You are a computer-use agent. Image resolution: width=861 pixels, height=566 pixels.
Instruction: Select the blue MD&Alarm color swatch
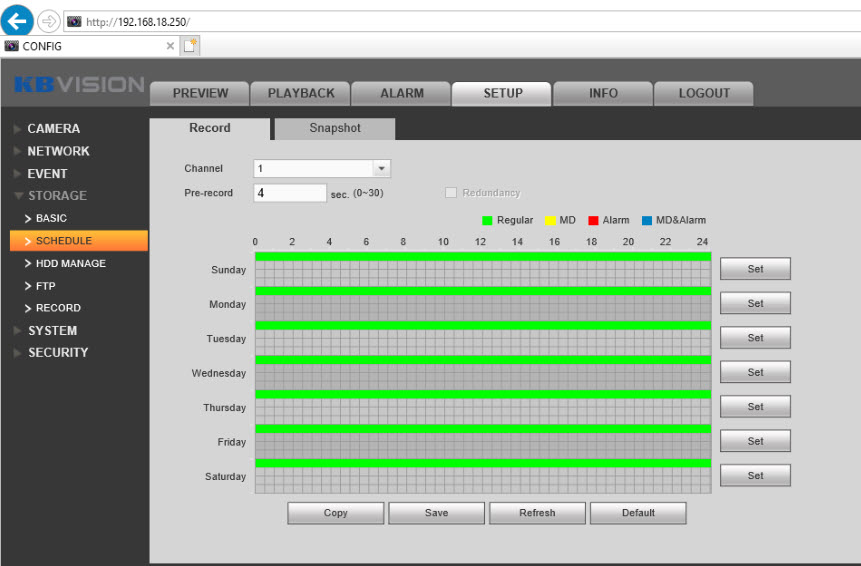[647, 221]
